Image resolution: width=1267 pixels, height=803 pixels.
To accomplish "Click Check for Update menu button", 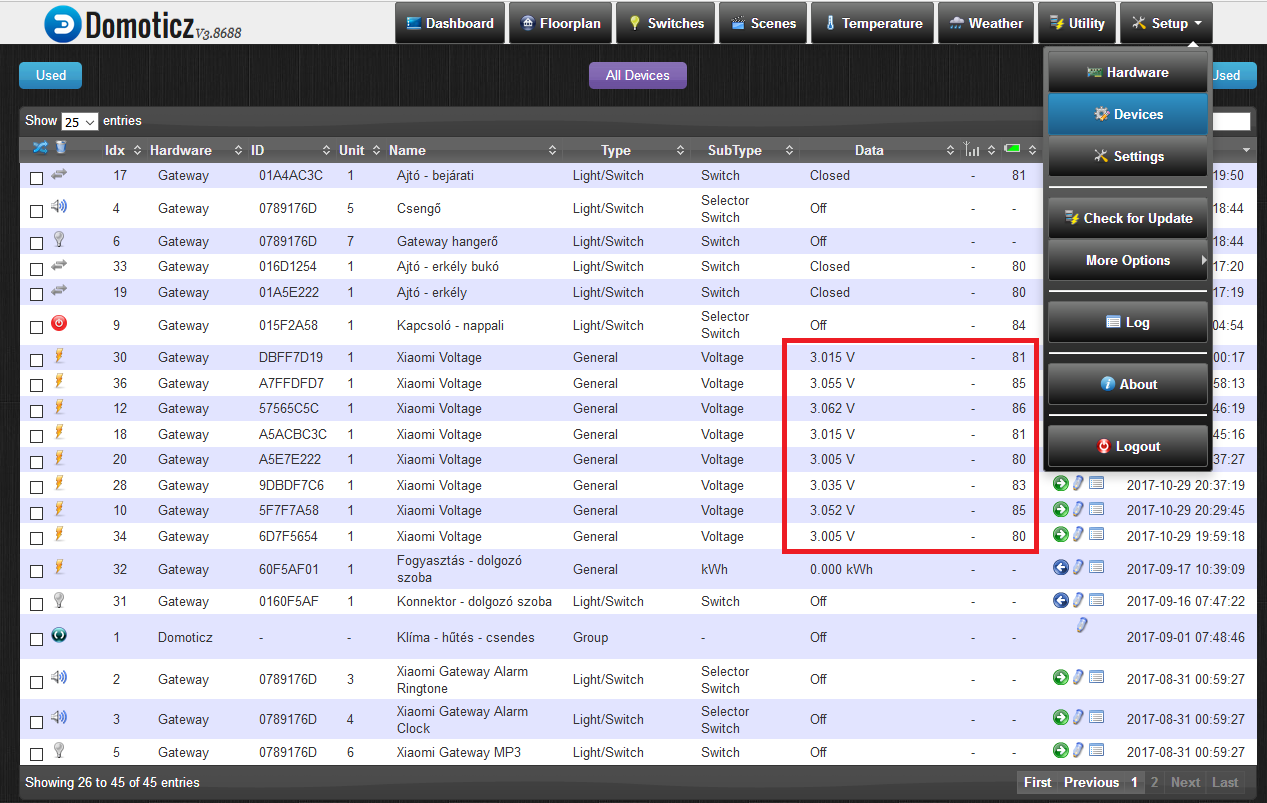I will pyautogui.click(x=1128, y=218).
